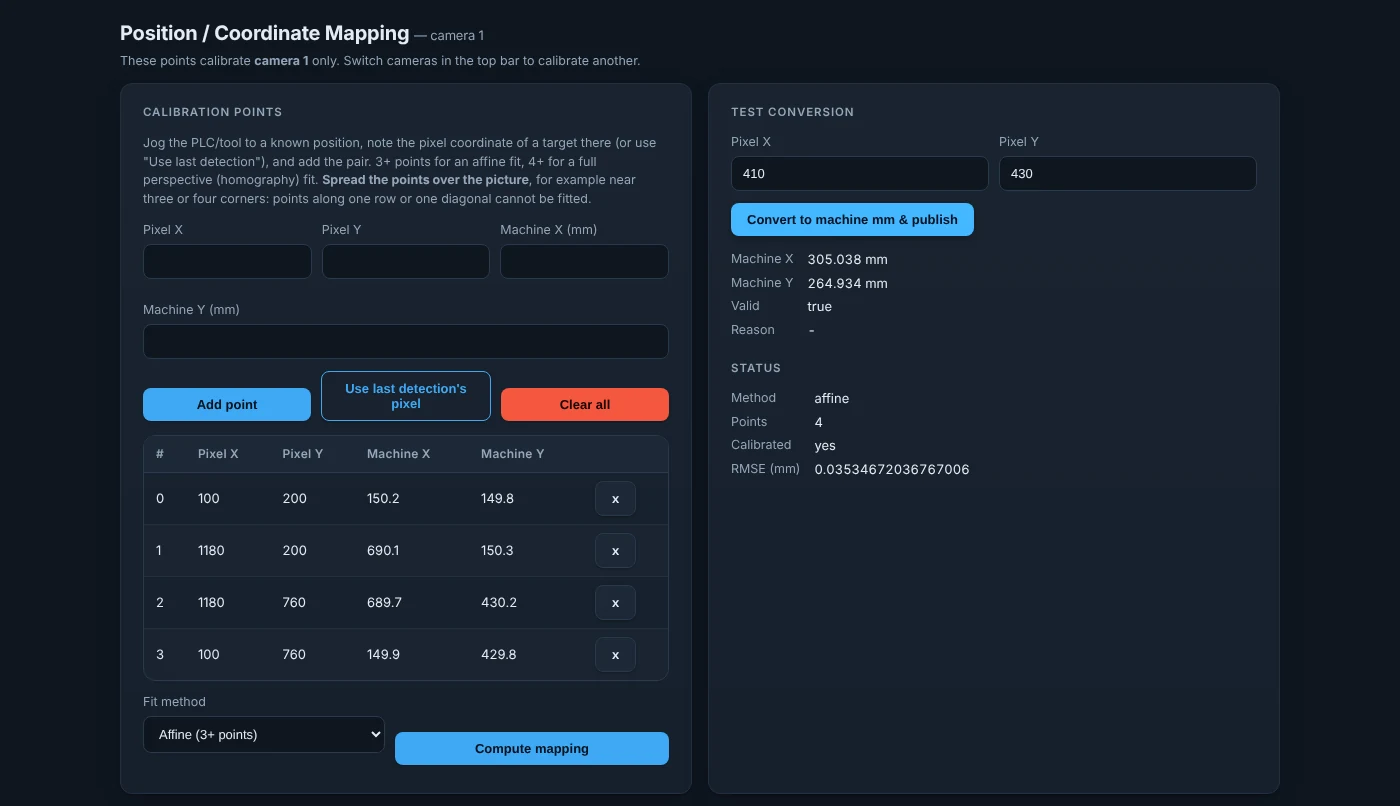Click the Pixel X calibration input field
Viewport: 1400px width, 806px height.
(227, 261)
